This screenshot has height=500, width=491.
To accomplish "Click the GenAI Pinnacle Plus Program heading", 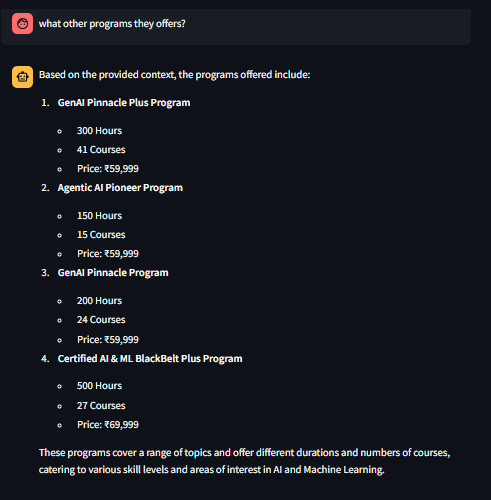I will click(124, 103).
